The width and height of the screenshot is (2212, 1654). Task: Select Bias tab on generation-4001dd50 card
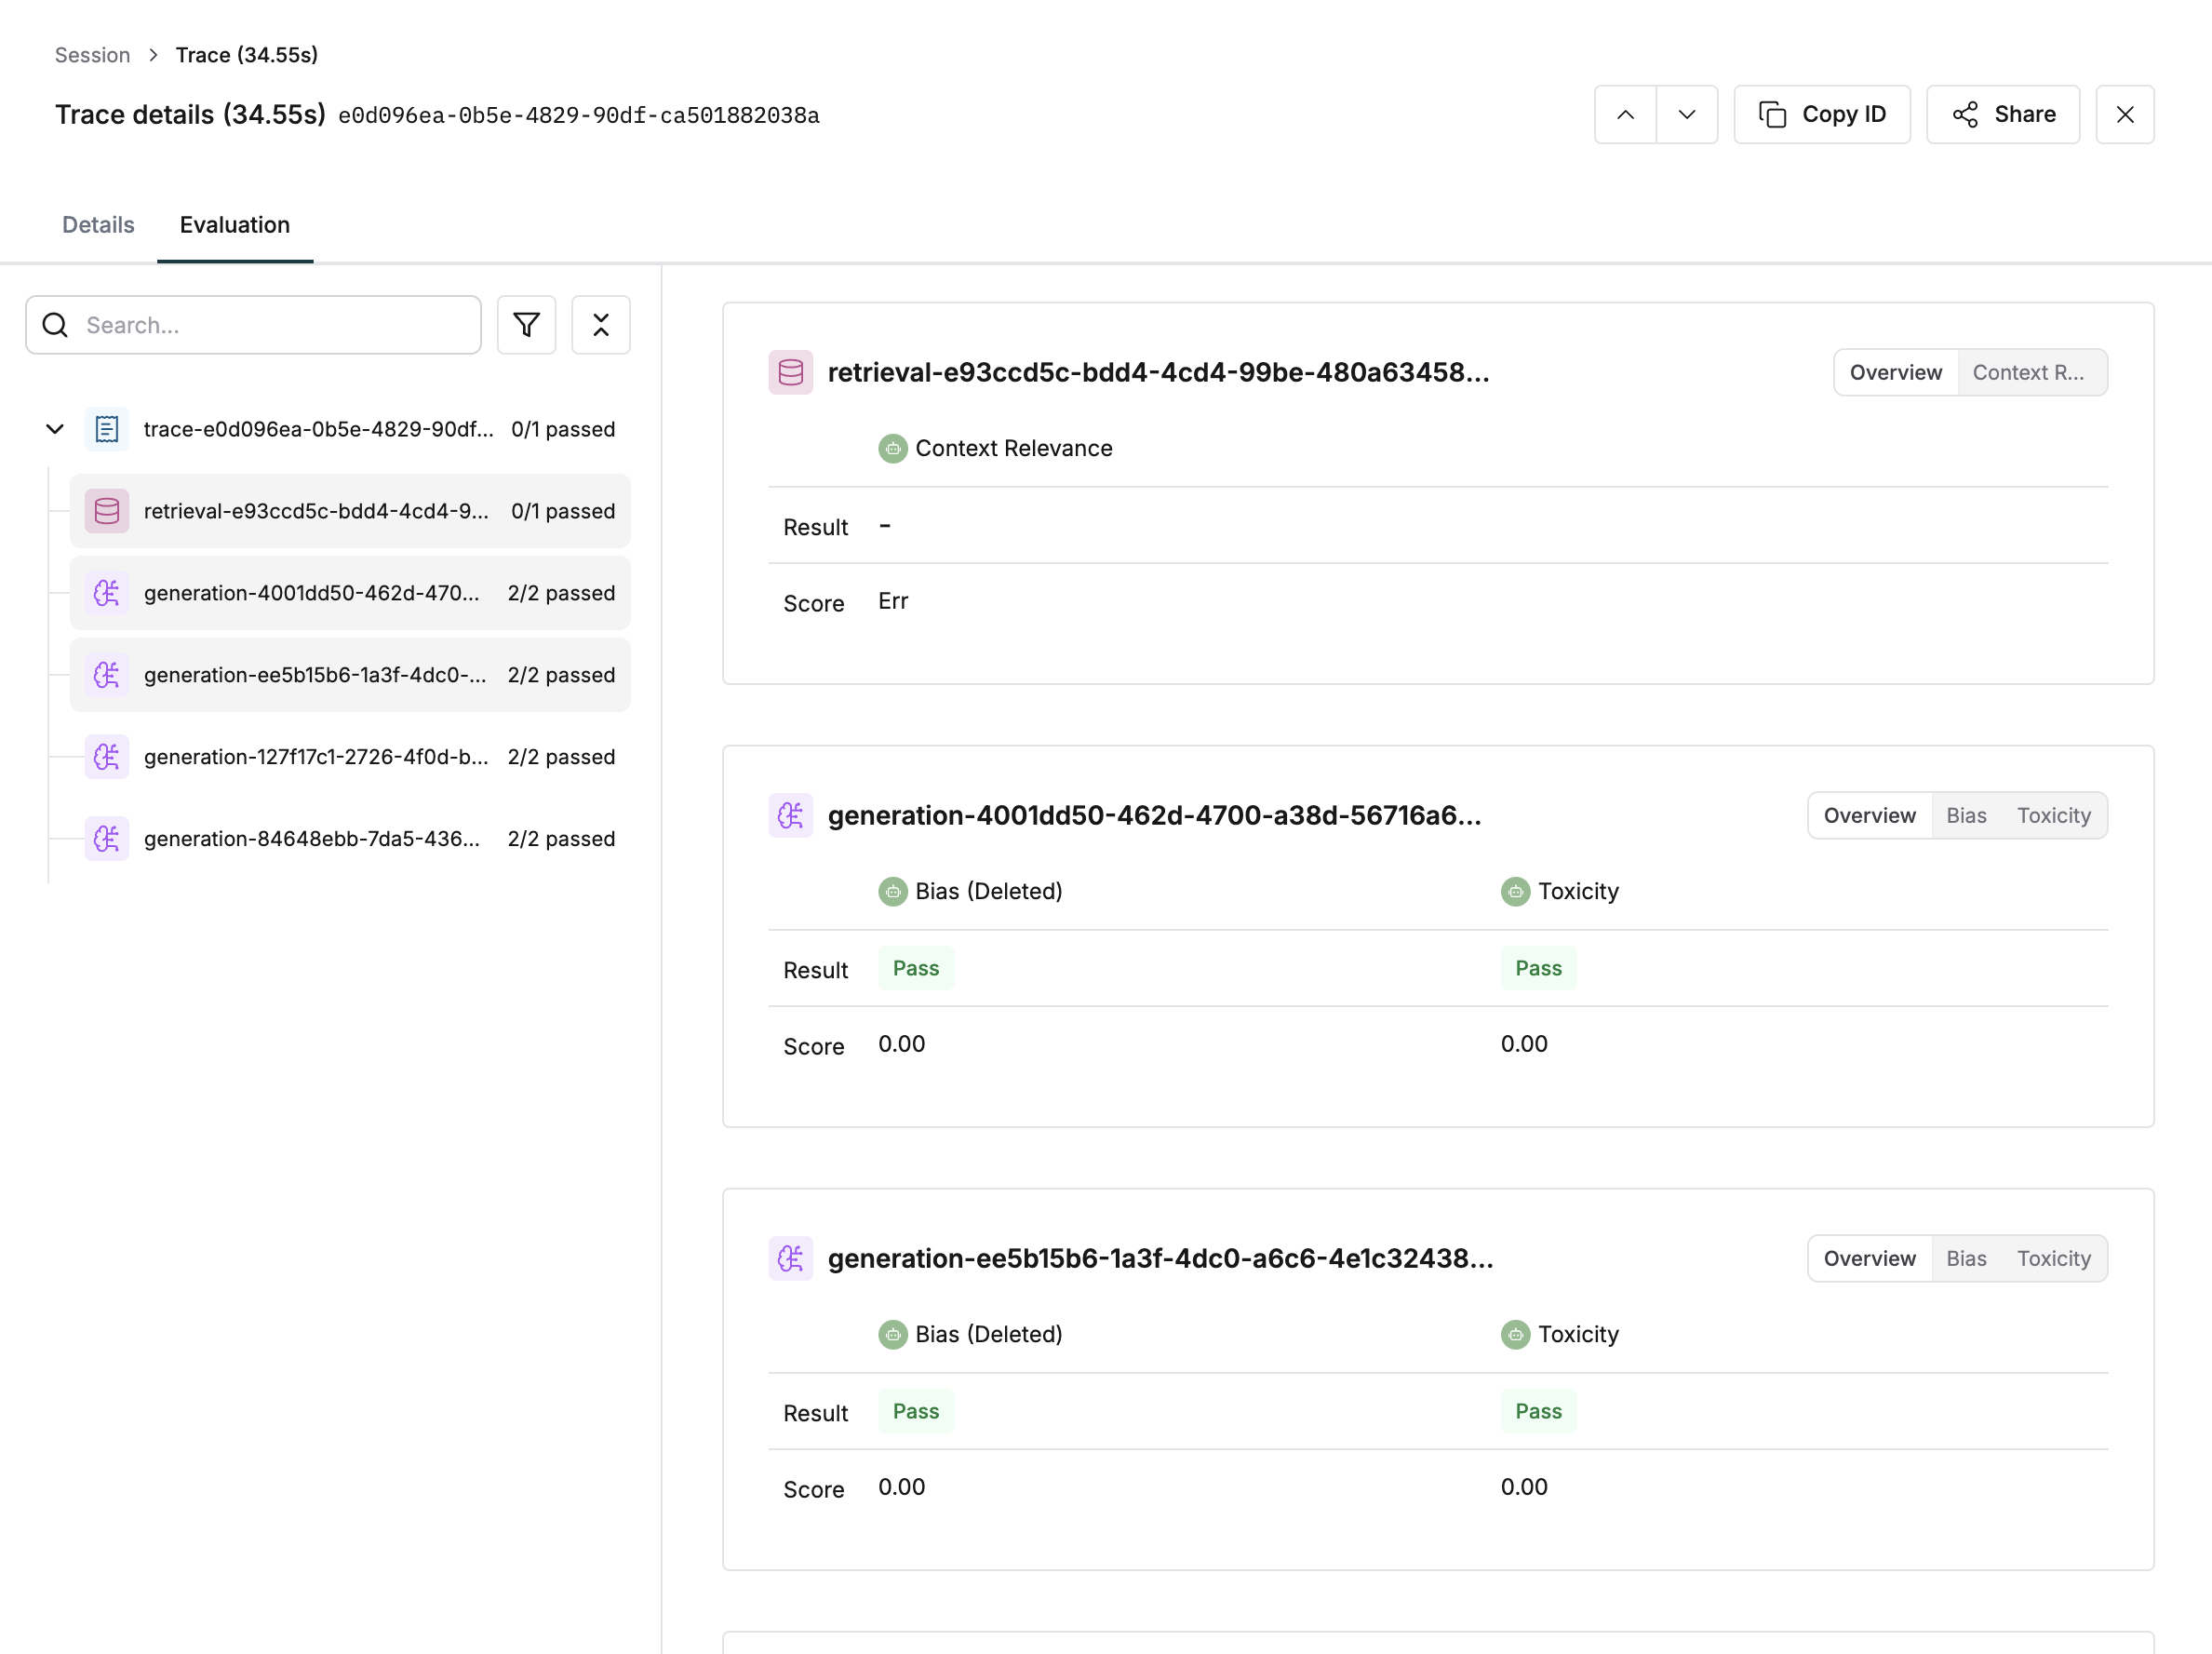click(1966, 816)
